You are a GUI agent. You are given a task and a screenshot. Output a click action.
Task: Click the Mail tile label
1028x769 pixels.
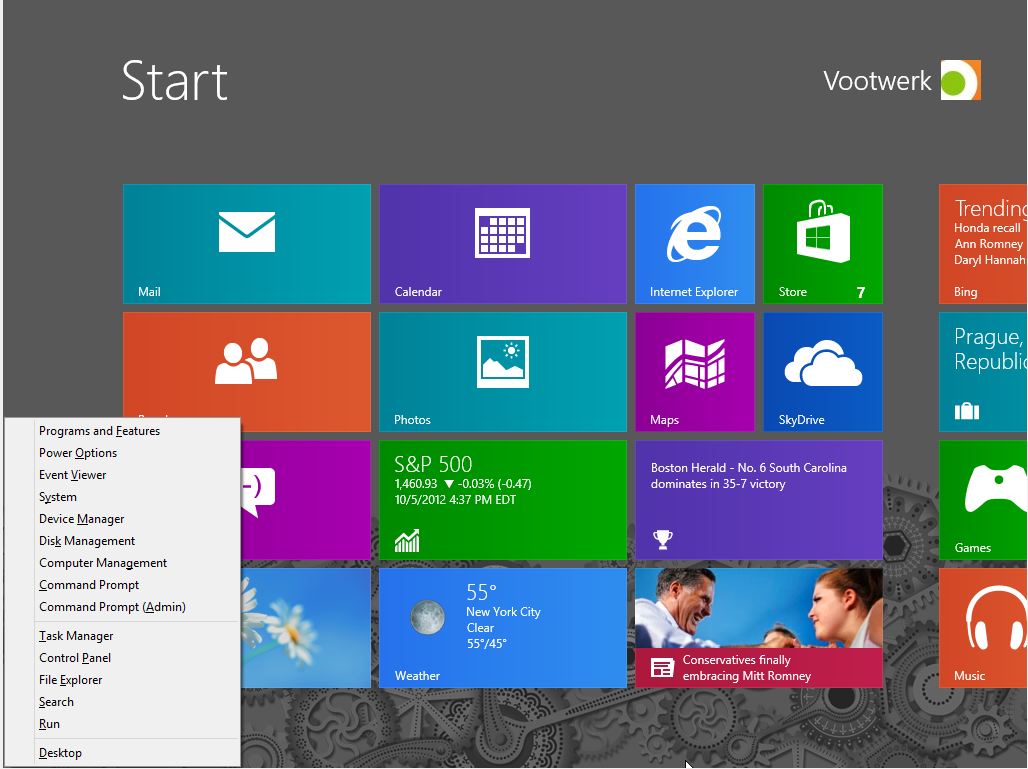[149, 292]
